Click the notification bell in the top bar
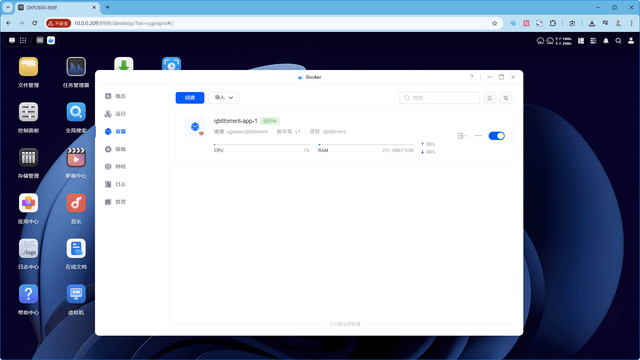Image resolution: width=640 pixels, height=360 pixels. [x=606, y=41]
